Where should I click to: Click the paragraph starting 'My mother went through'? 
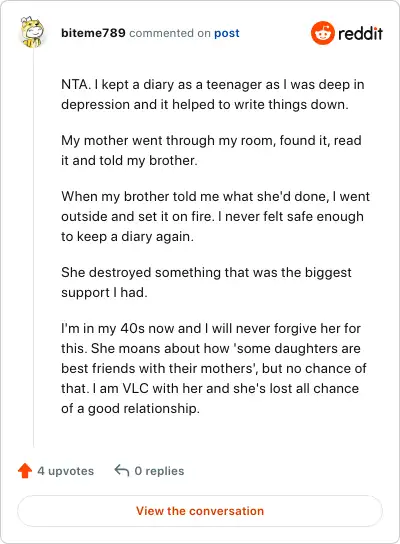pos(211,150)
